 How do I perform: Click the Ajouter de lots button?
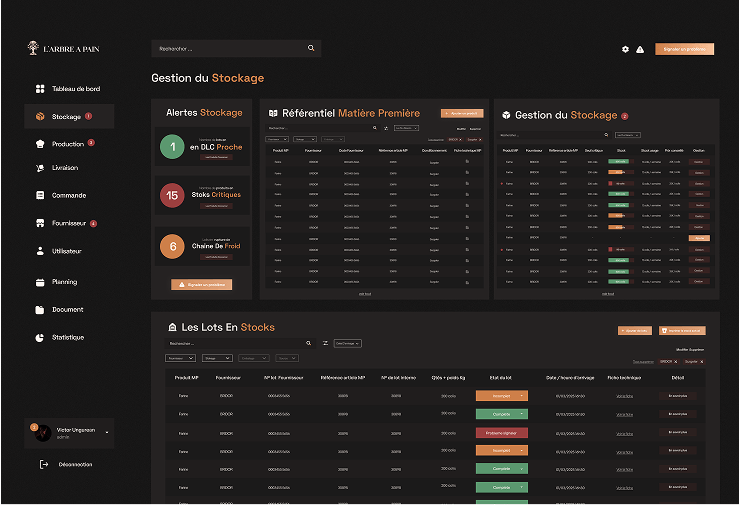(635, 330)
